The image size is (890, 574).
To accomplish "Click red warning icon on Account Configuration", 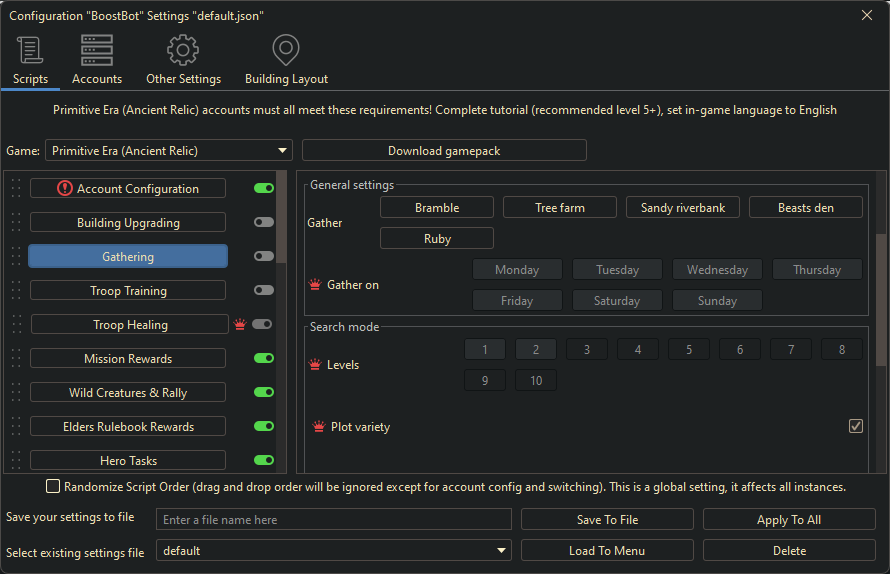I will tap(65, 188).
